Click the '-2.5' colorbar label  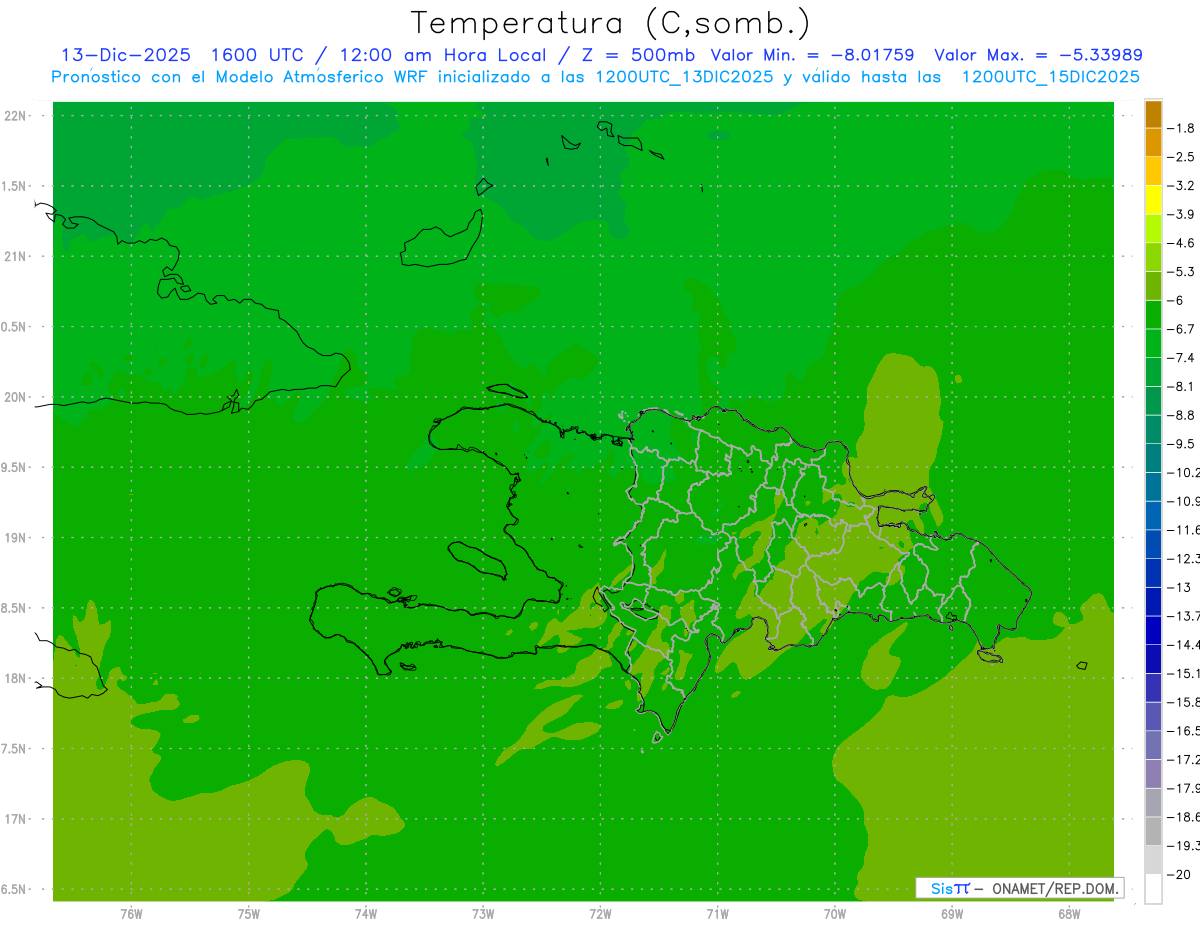point(1181,157)
